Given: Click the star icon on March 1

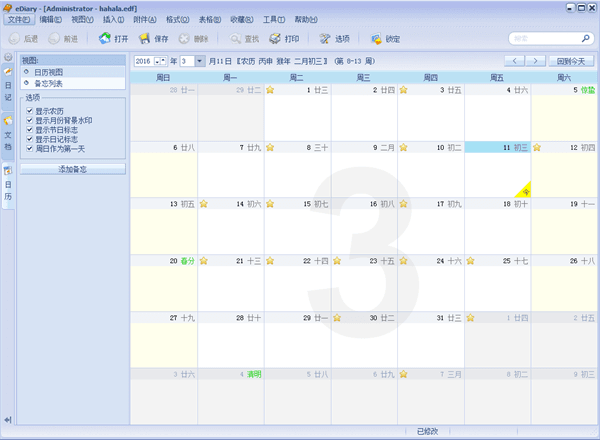Looking at the screenshot, I should click(x=270, y=90).
